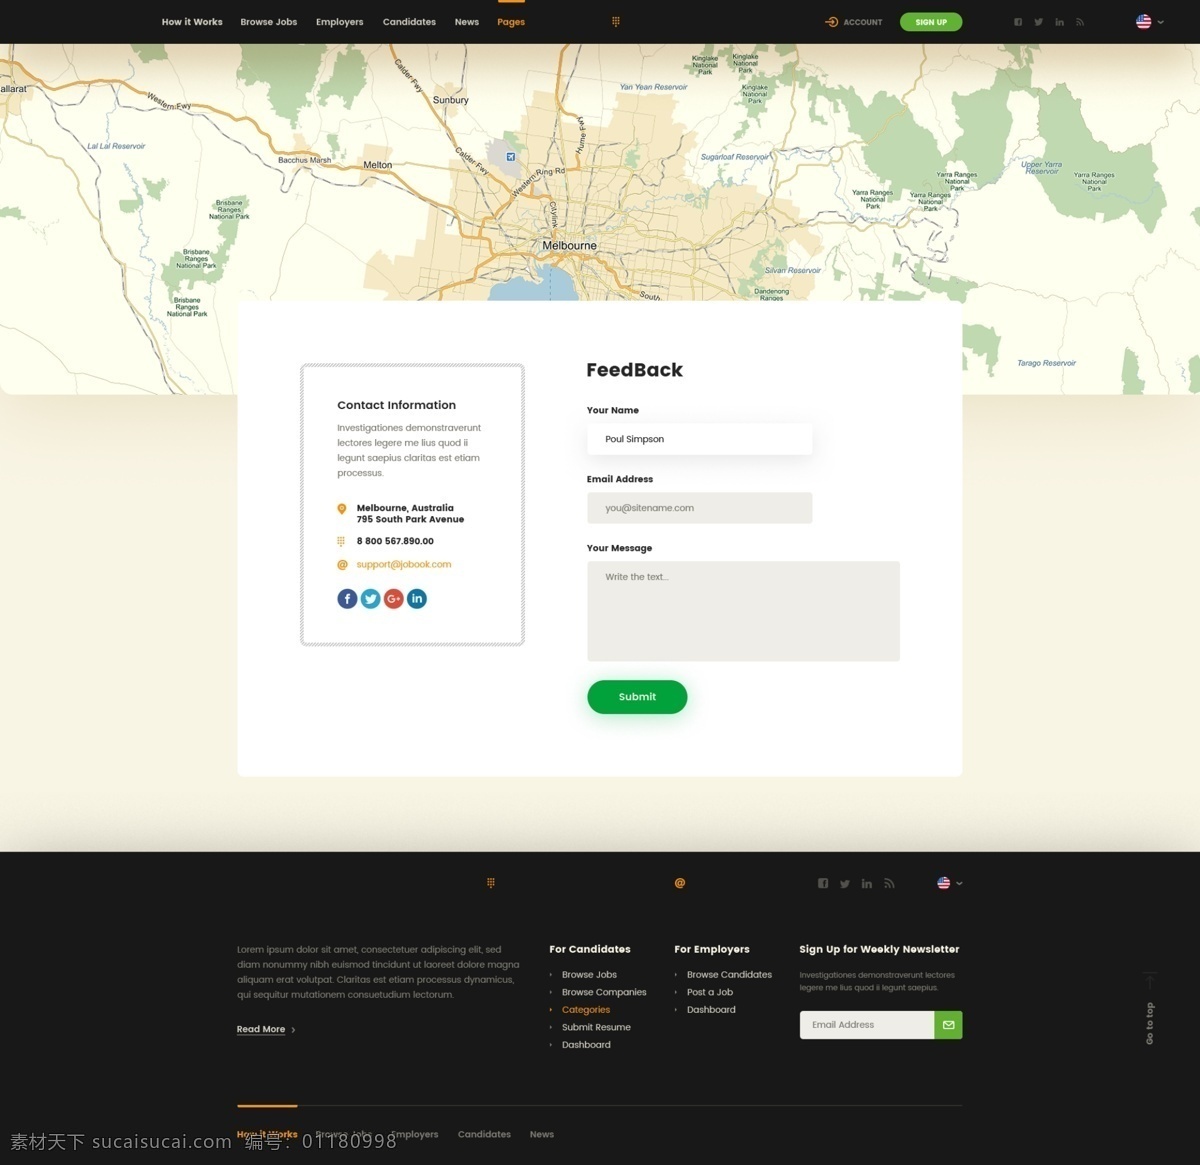Open Candidates in the bottom footer navigation
1200x1165 pixels.
point(484,1135)
